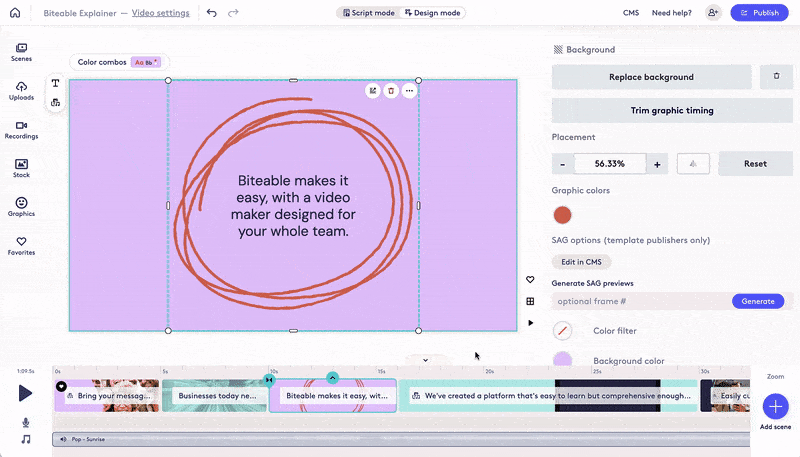Open Video settings link

tap(160, 13)
